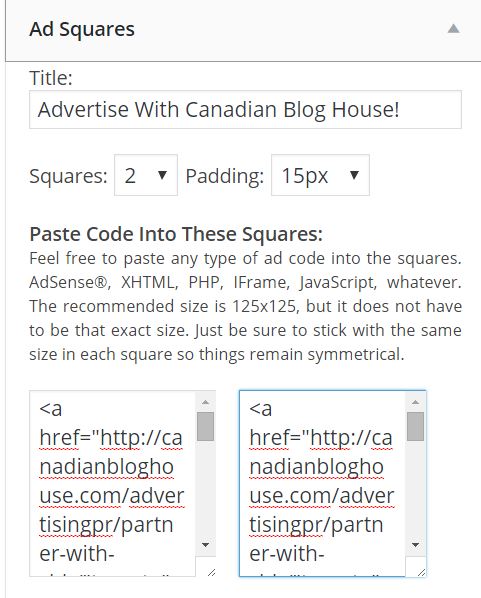Image resolution: width=481 pixels, height=598 pixels.
Task: Collapse the Ad Squares widget with the triangle
Action: pyautogui.click(x=453, y=29)
